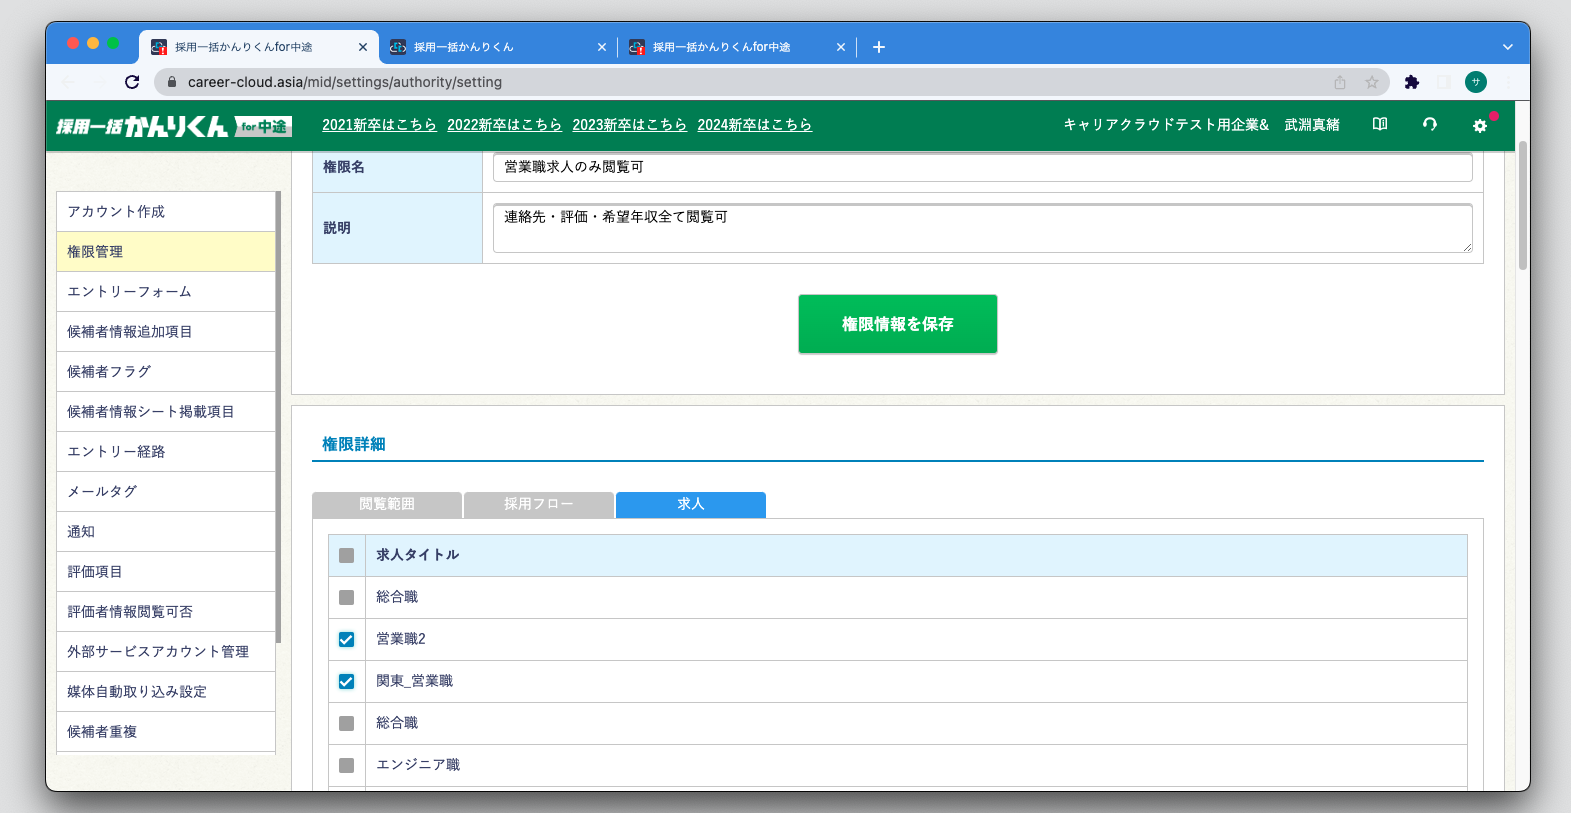Switch to the third 採用一括かんりくんfor中途 browser tab
1571x813 pixels.
tap(737, 47)
